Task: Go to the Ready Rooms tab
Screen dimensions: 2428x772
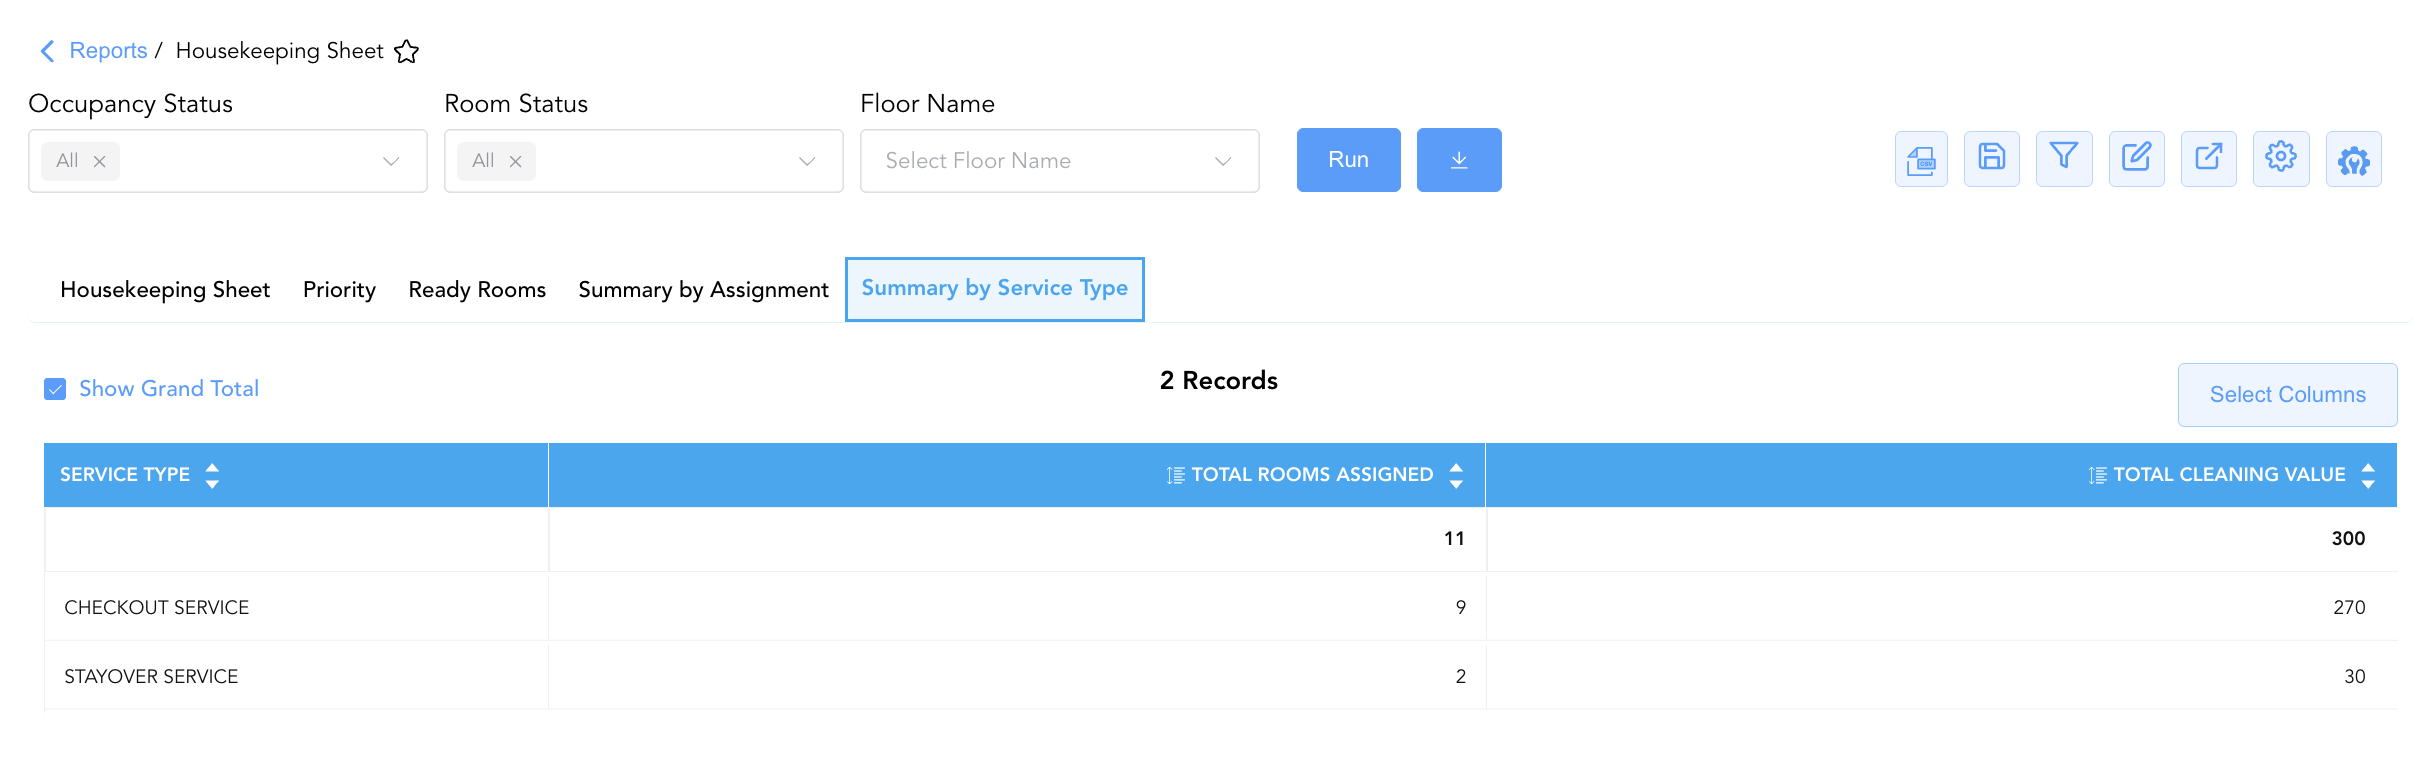Action: point(477,290)
